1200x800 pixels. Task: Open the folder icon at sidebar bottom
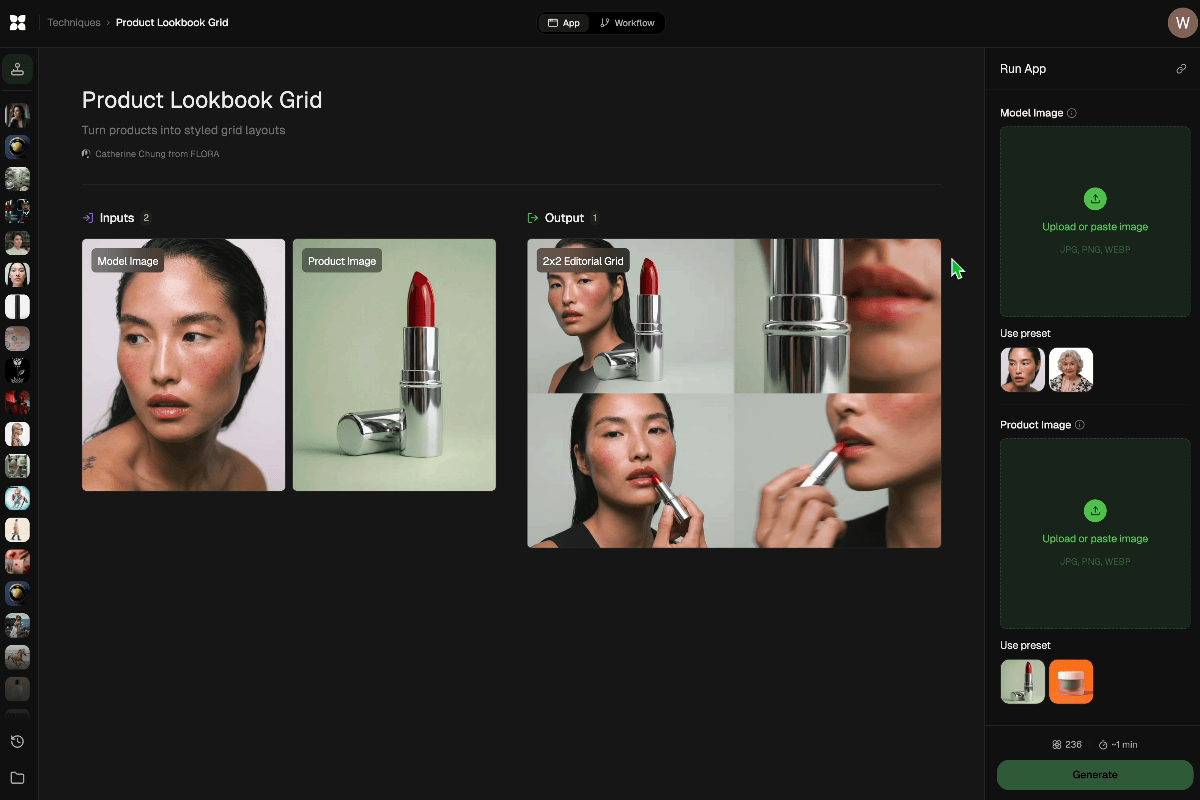[x=17, y=778]
